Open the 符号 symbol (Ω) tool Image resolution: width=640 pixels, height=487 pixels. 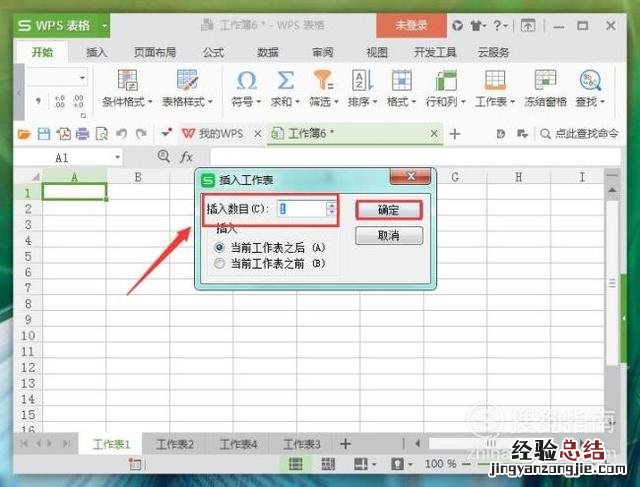pyautogui.click(x=246, y=81)
